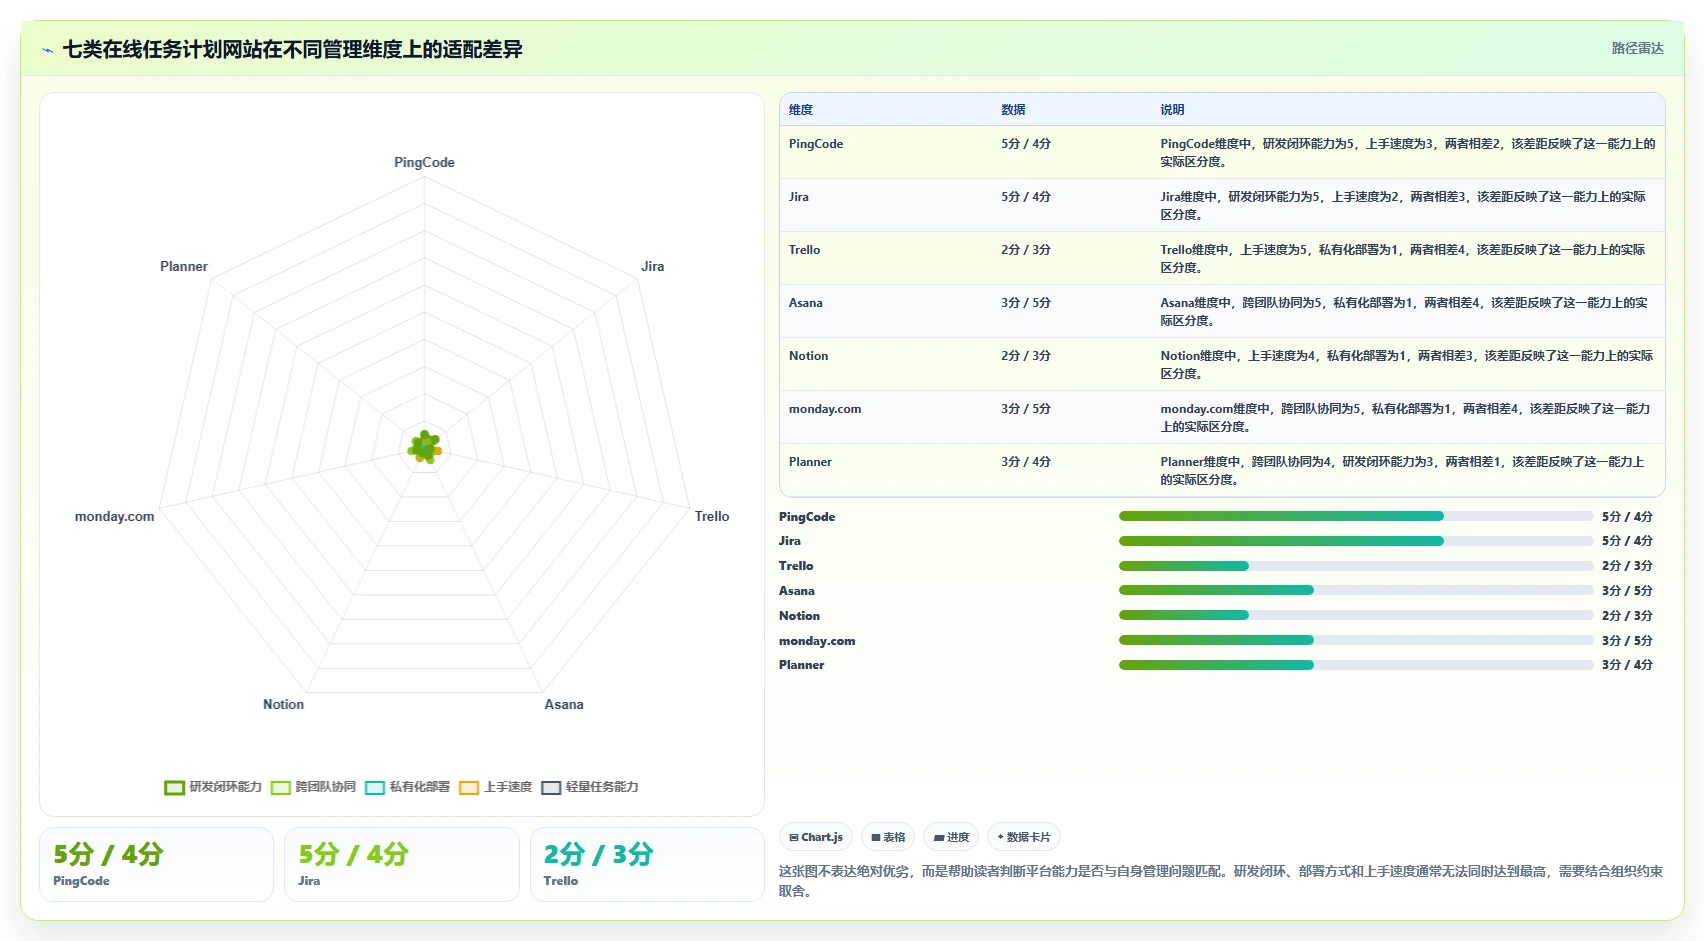Select the Notion axis label on the radar
This screenshot has height=941, width=1705.
(283, 704)
